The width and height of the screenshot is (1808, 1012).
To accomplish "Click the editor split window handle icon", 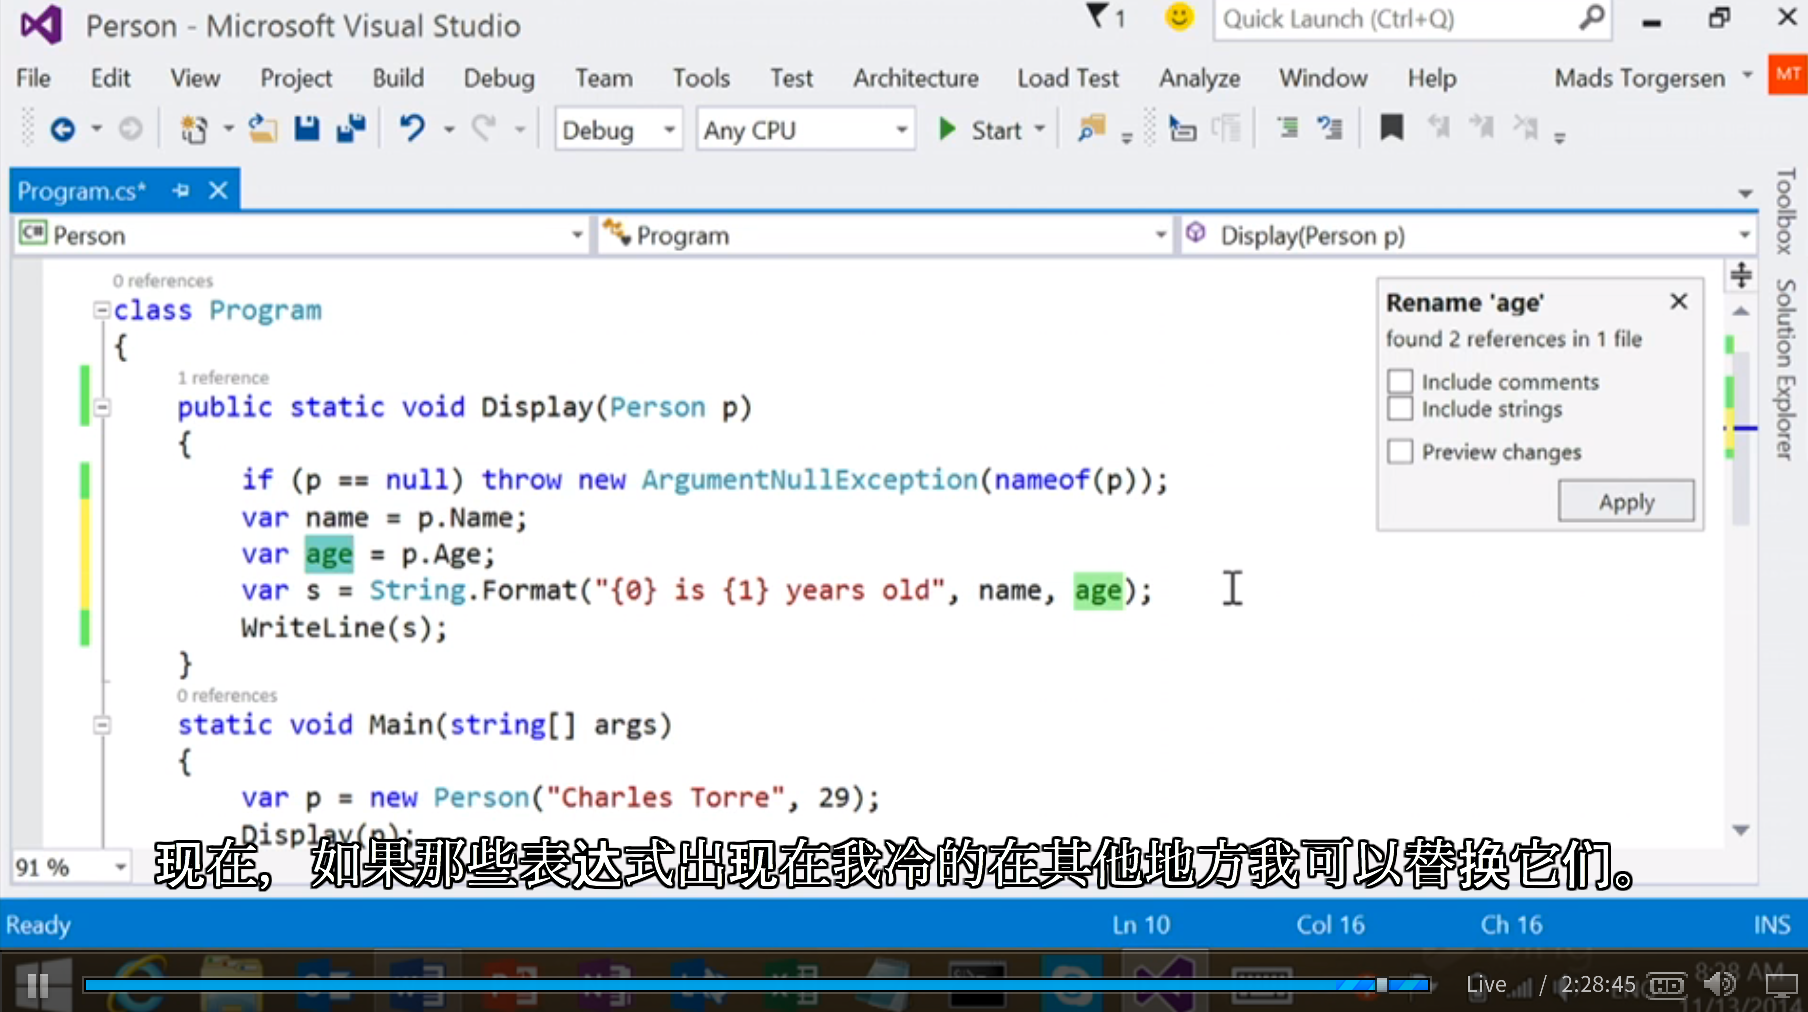I will (1741, 274).
